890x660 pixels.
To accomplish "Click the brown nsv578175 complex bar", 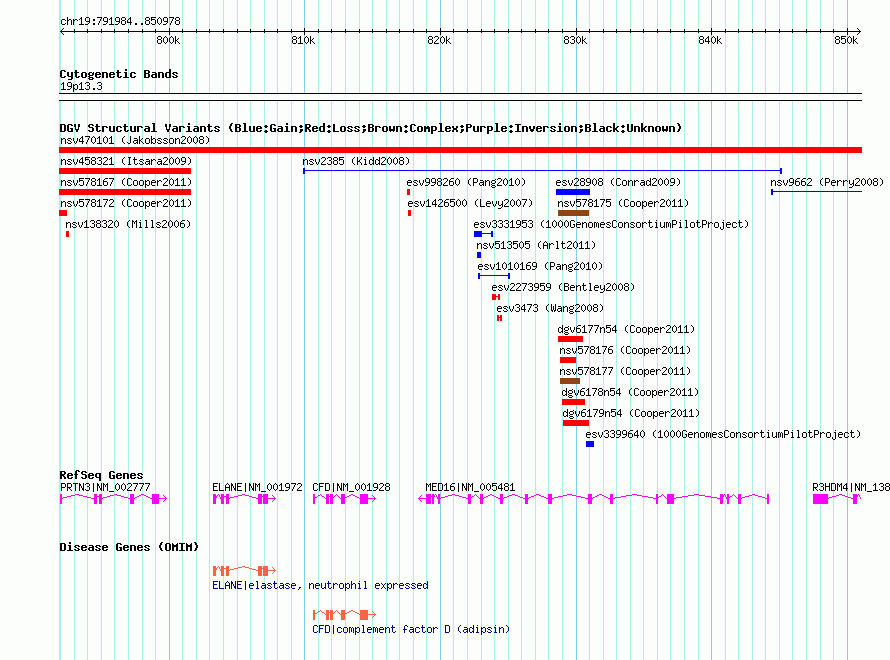I will [x=573, y=213].
